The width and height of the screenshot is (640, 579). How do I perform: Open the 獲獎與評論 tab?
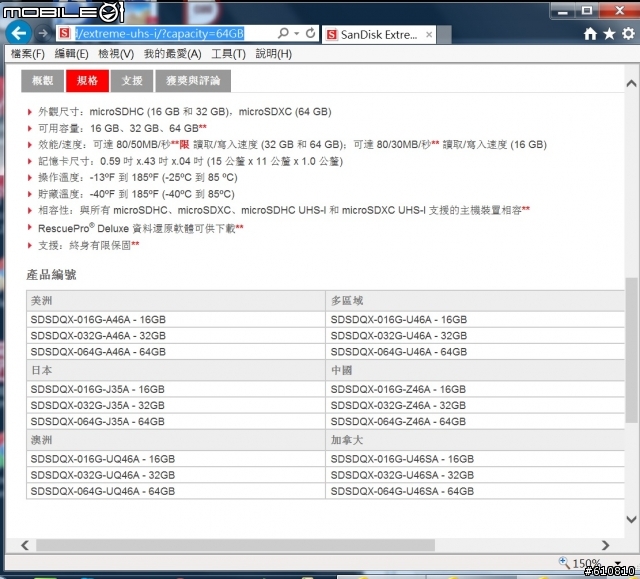click(193, 81)
